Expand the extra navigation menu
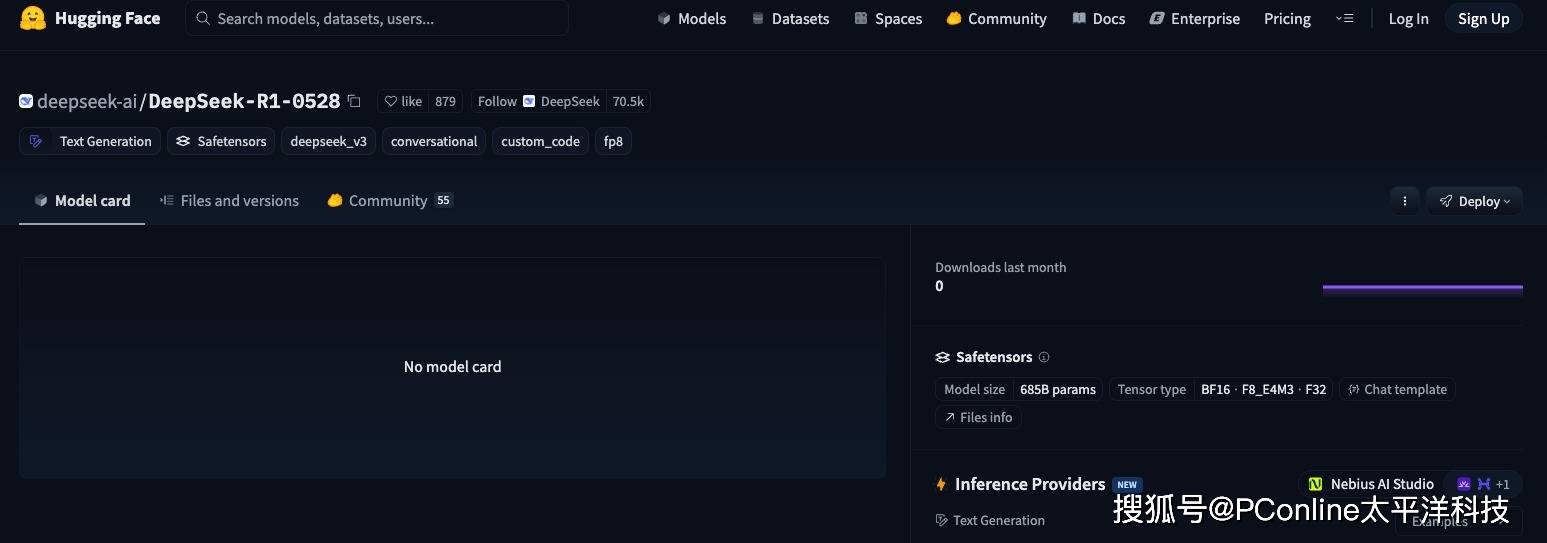Image resolution: width=1547 pixels, height=543 pixels. click(x=1345, y=18)
